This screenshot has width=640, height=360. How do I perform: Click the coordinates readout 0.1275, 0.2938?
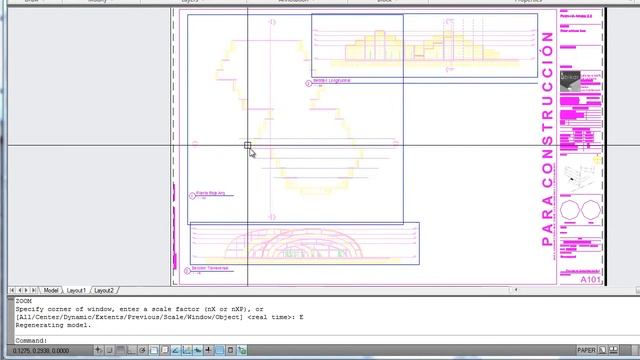click(41, 351)
